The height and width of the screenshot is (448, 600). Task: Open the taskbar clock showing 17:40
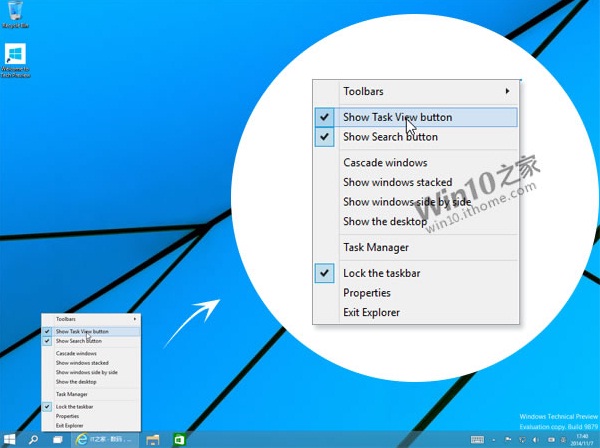click(582, 440)
